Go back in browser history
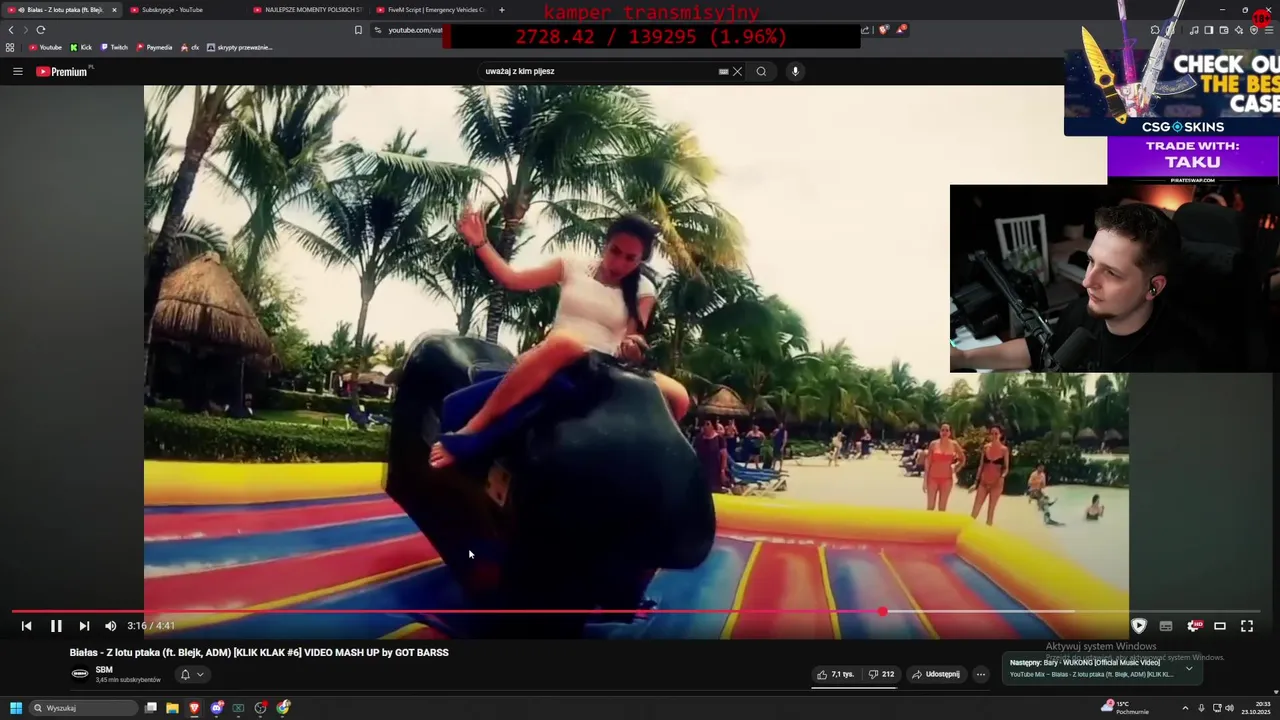The height and width of the screenshot is (720, 1280). 11,30
